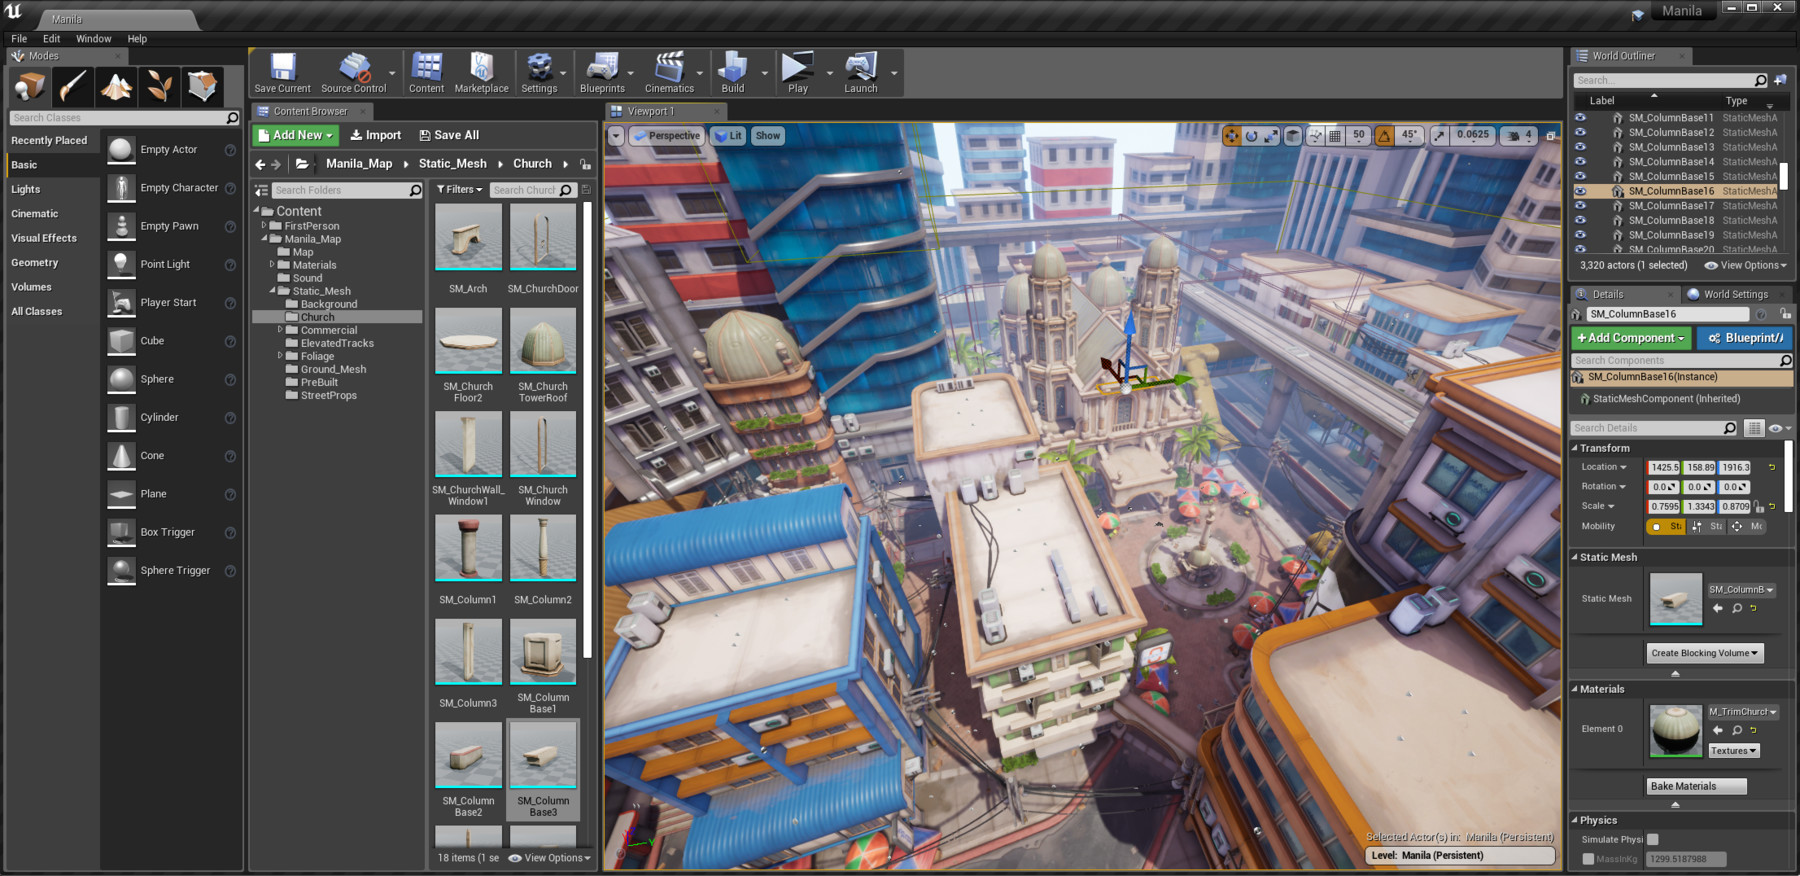Open viewport options dropdown arrow
The image size is (1800, 876).
pos(616,136)
